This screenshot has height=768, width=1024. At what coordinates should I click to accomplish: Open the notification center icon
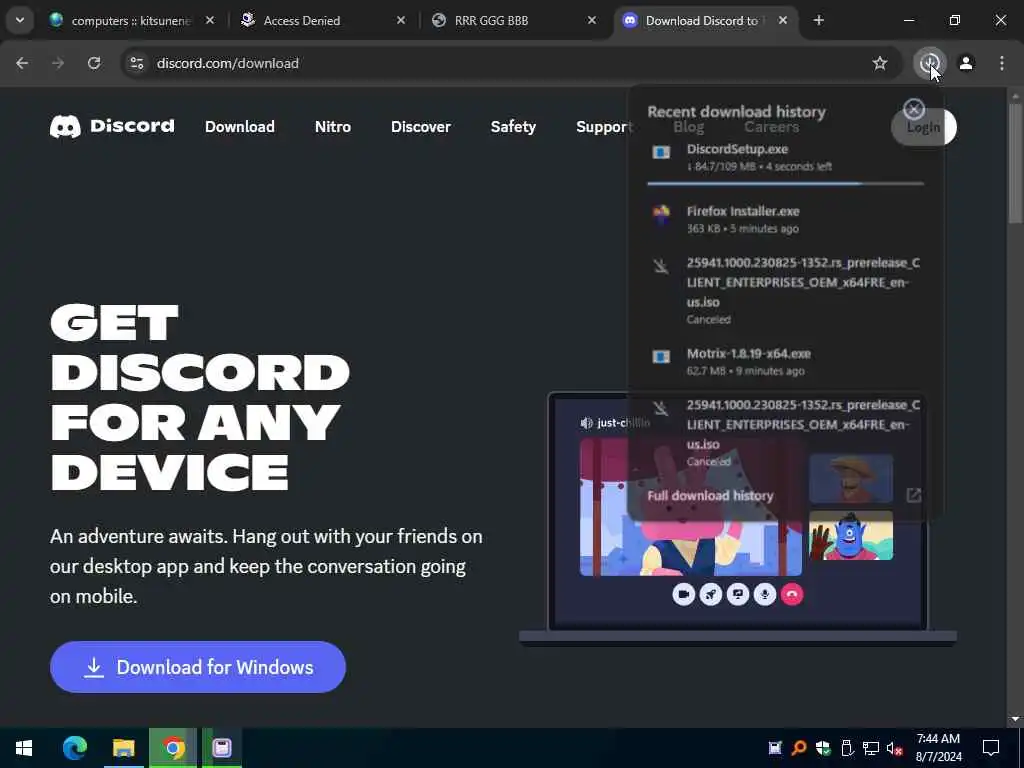point(991,748)
